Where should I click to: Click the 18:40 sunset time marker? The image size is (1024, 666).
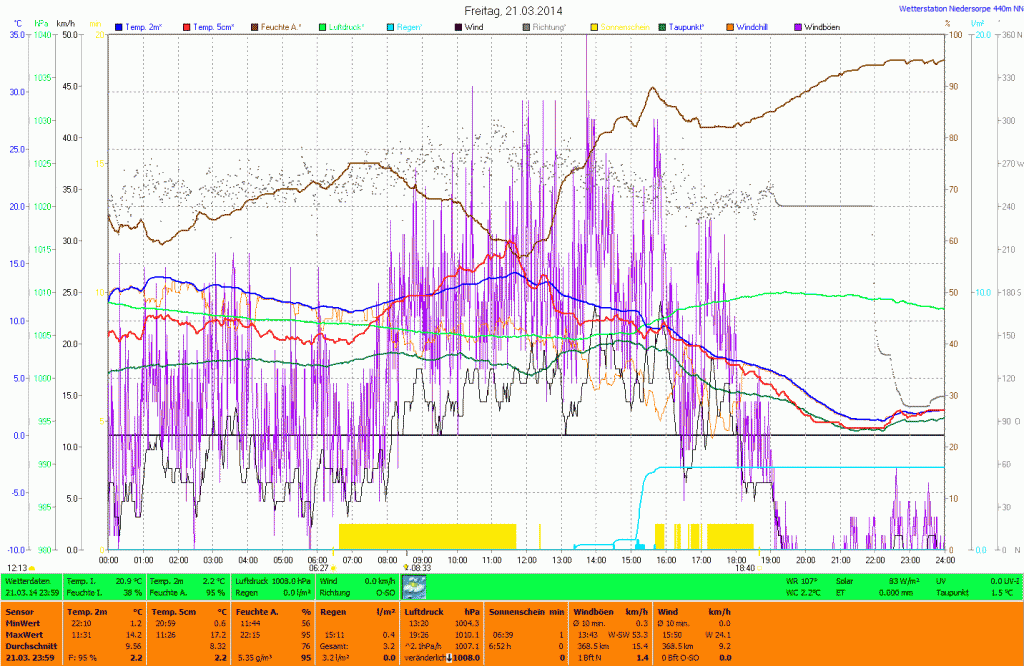point(744,567)
